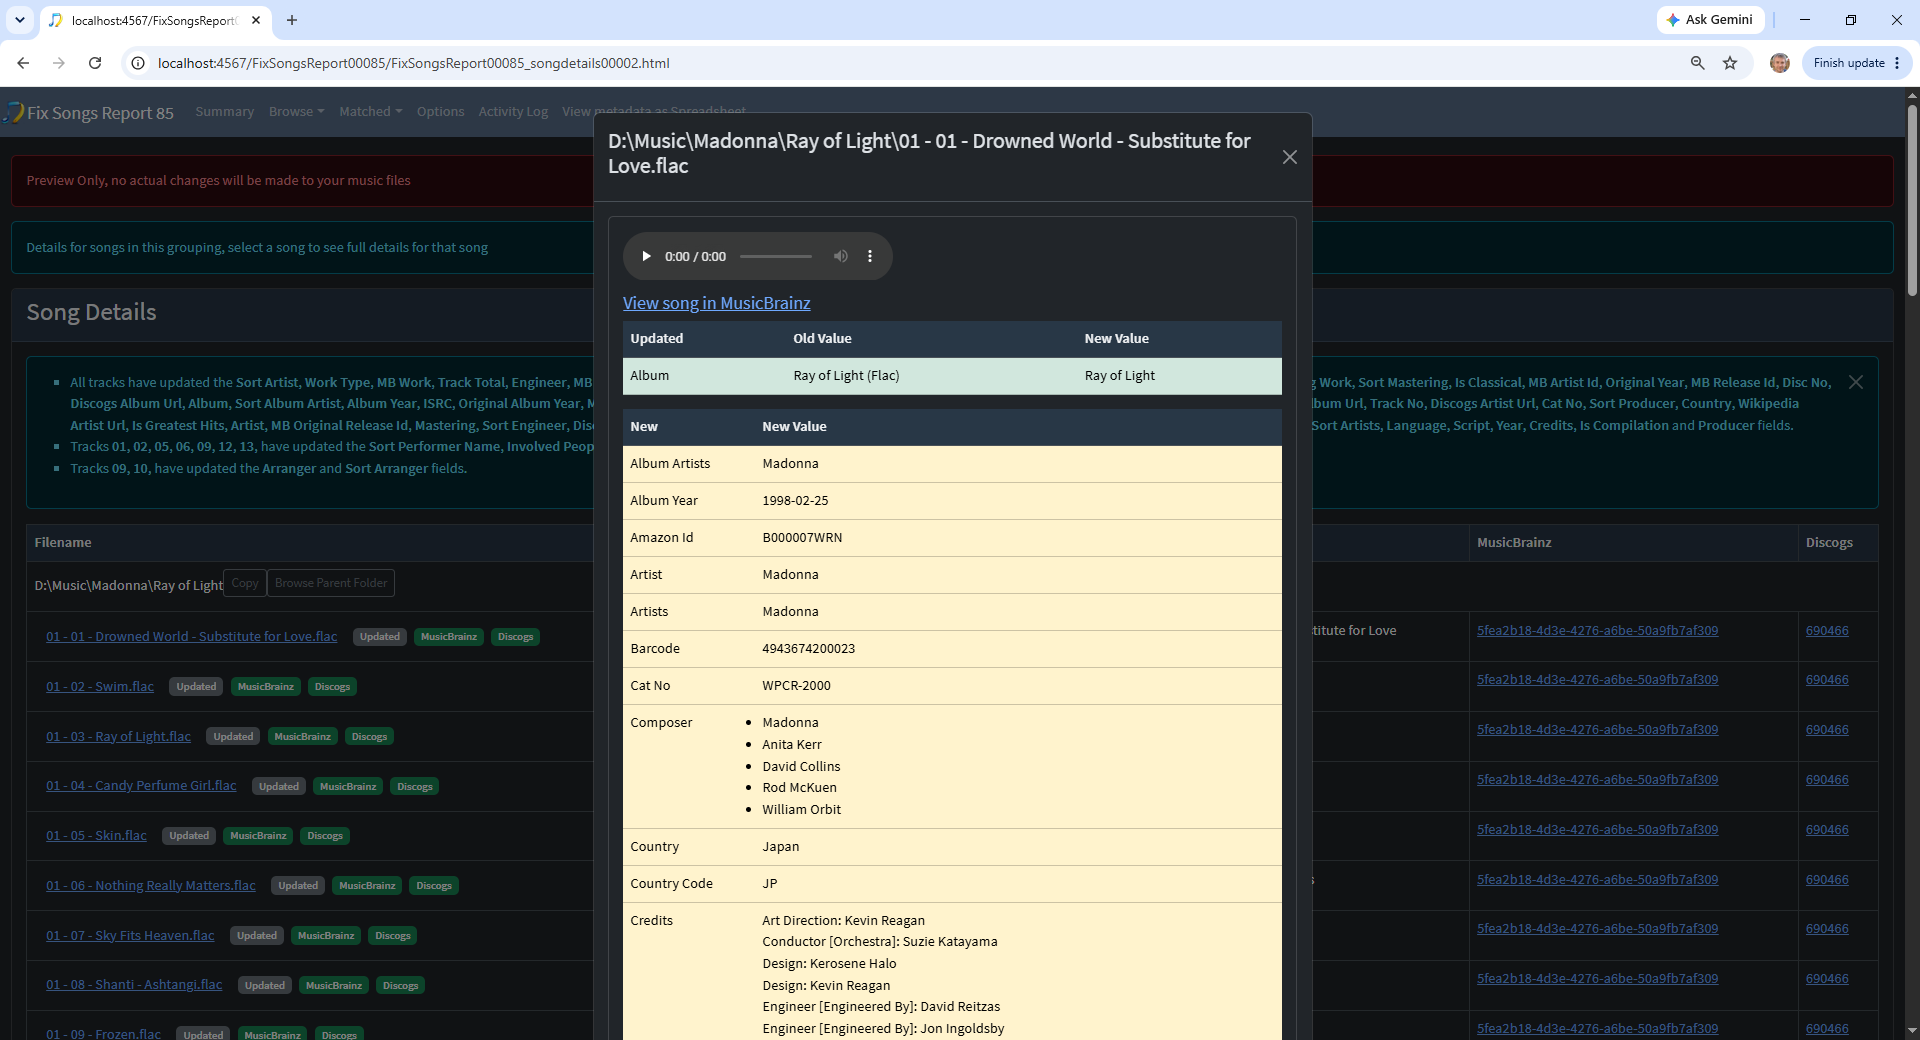This screenshot has width=1920, height=1040.
Task: Mute the audio player volume
Action: tap(841, 257)
